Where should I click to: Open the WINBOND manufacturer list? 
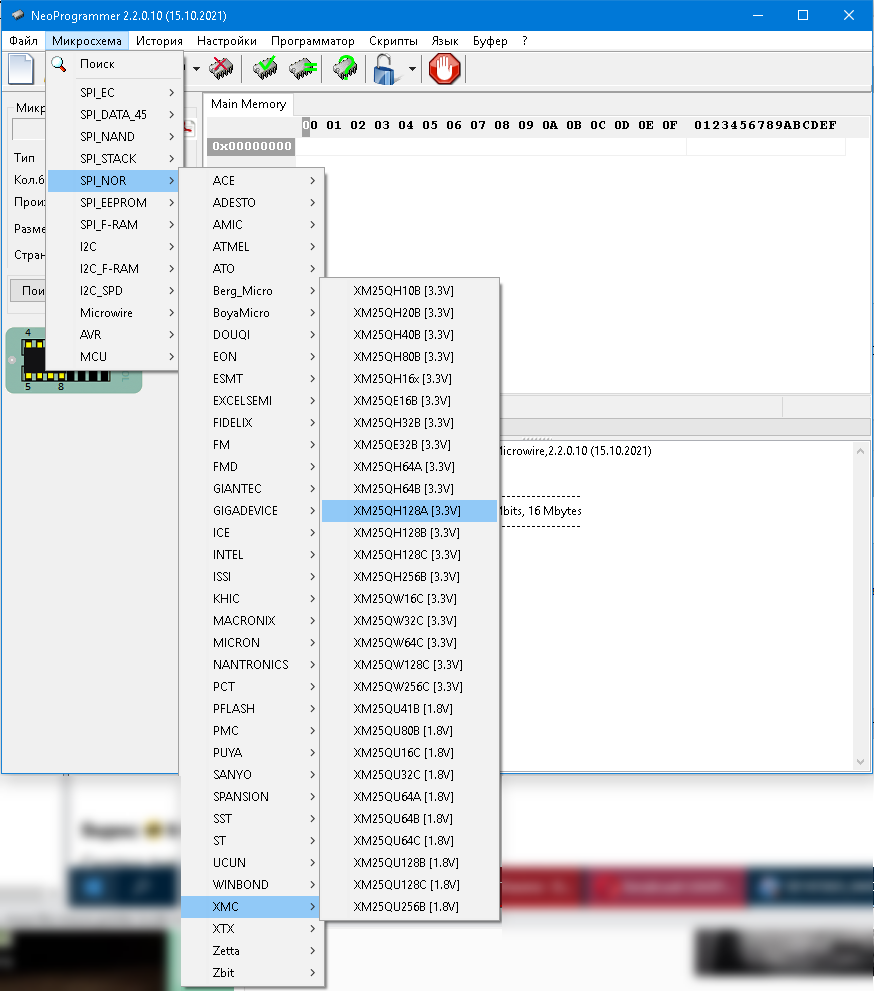252,885
